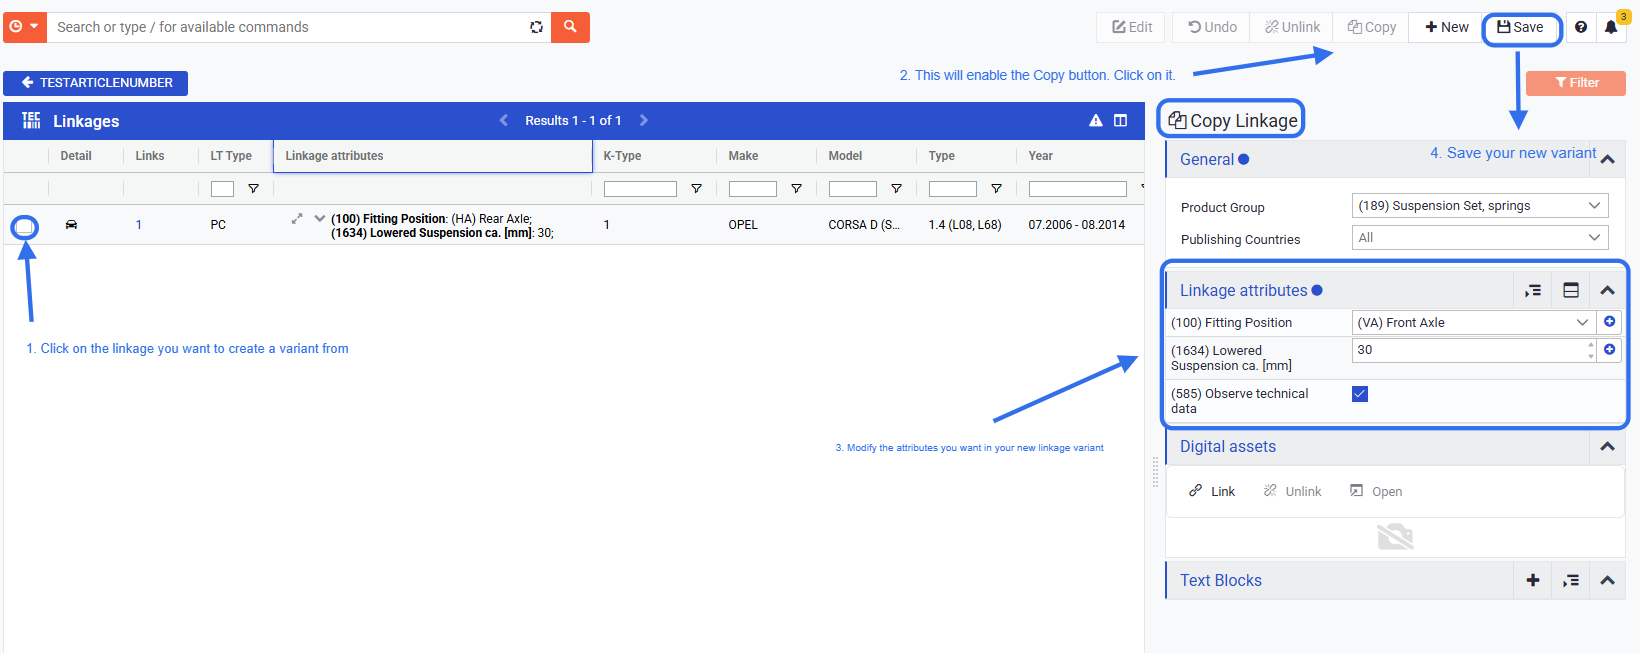The width and height of the screenshot is (1640, 653).
Task: Collapse the row's linkage attributes chevron
Action: click(320, 218)
